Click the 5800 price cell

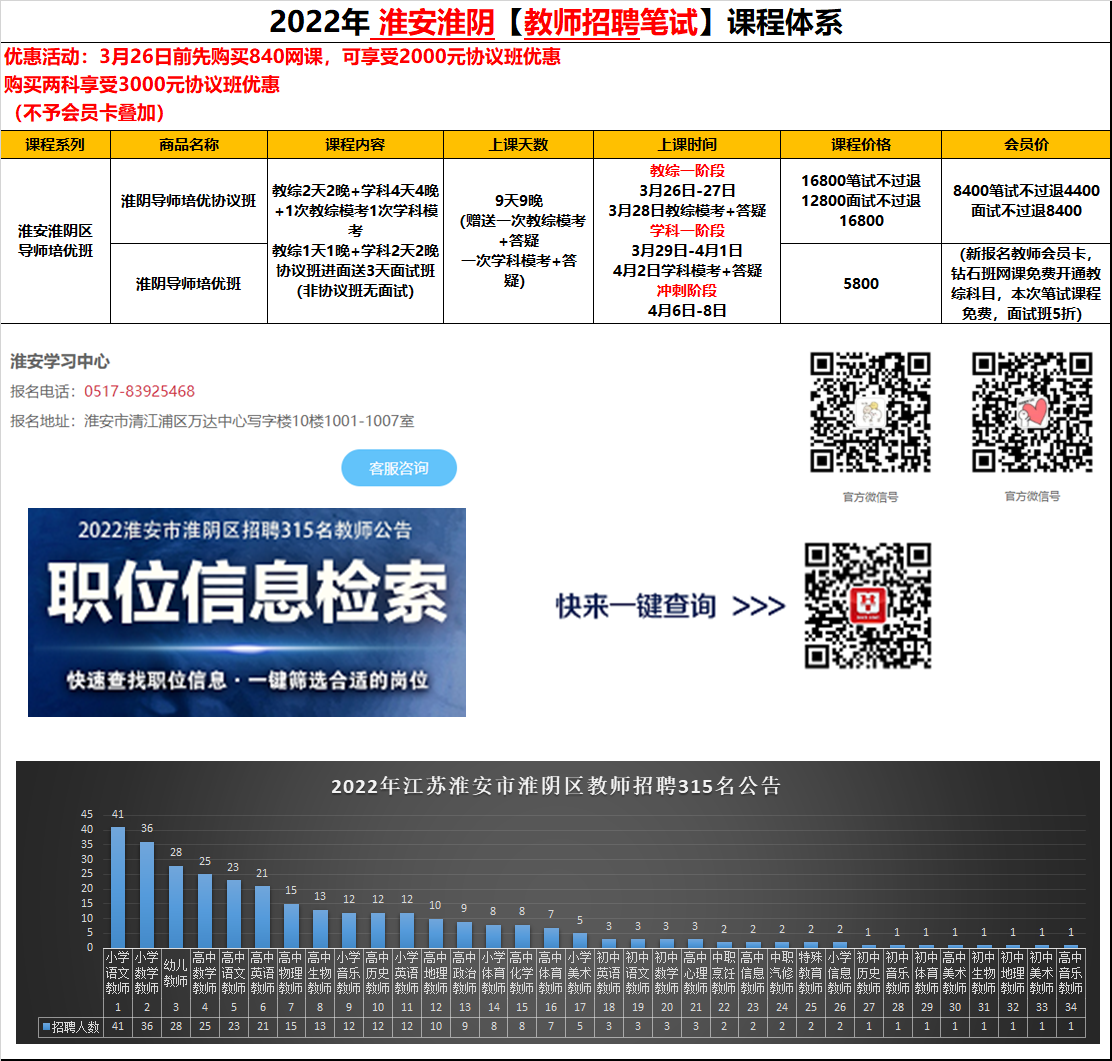[x=860, y=283]
